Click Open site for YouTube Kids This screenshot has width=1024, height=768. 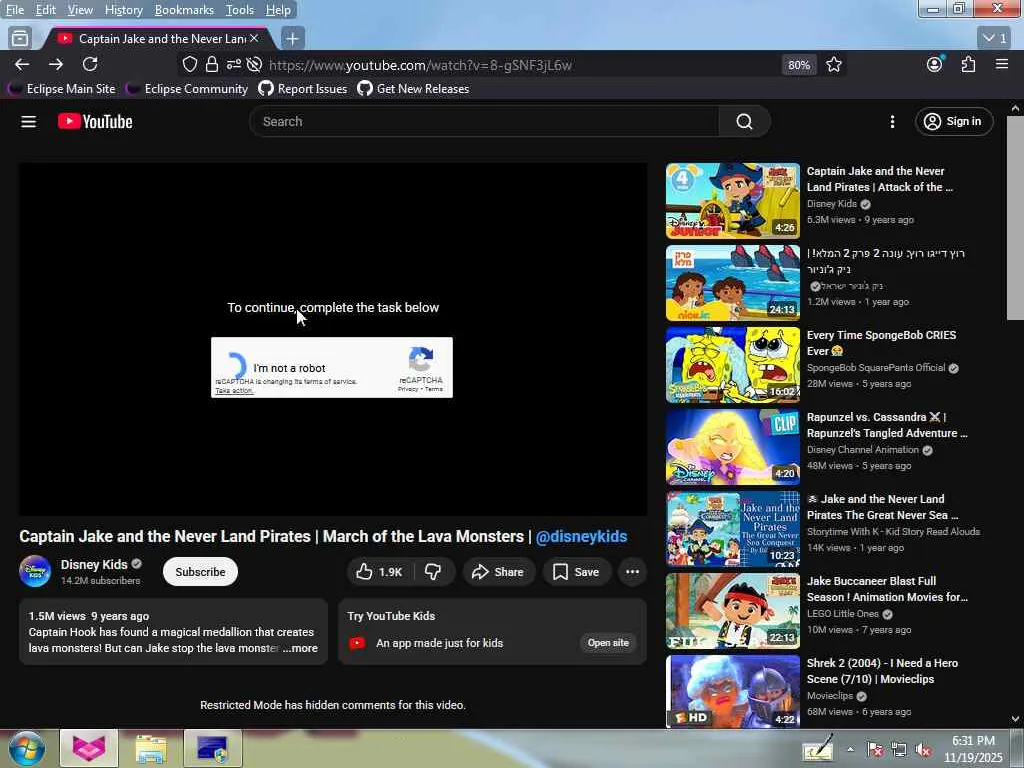coord(608,643)
